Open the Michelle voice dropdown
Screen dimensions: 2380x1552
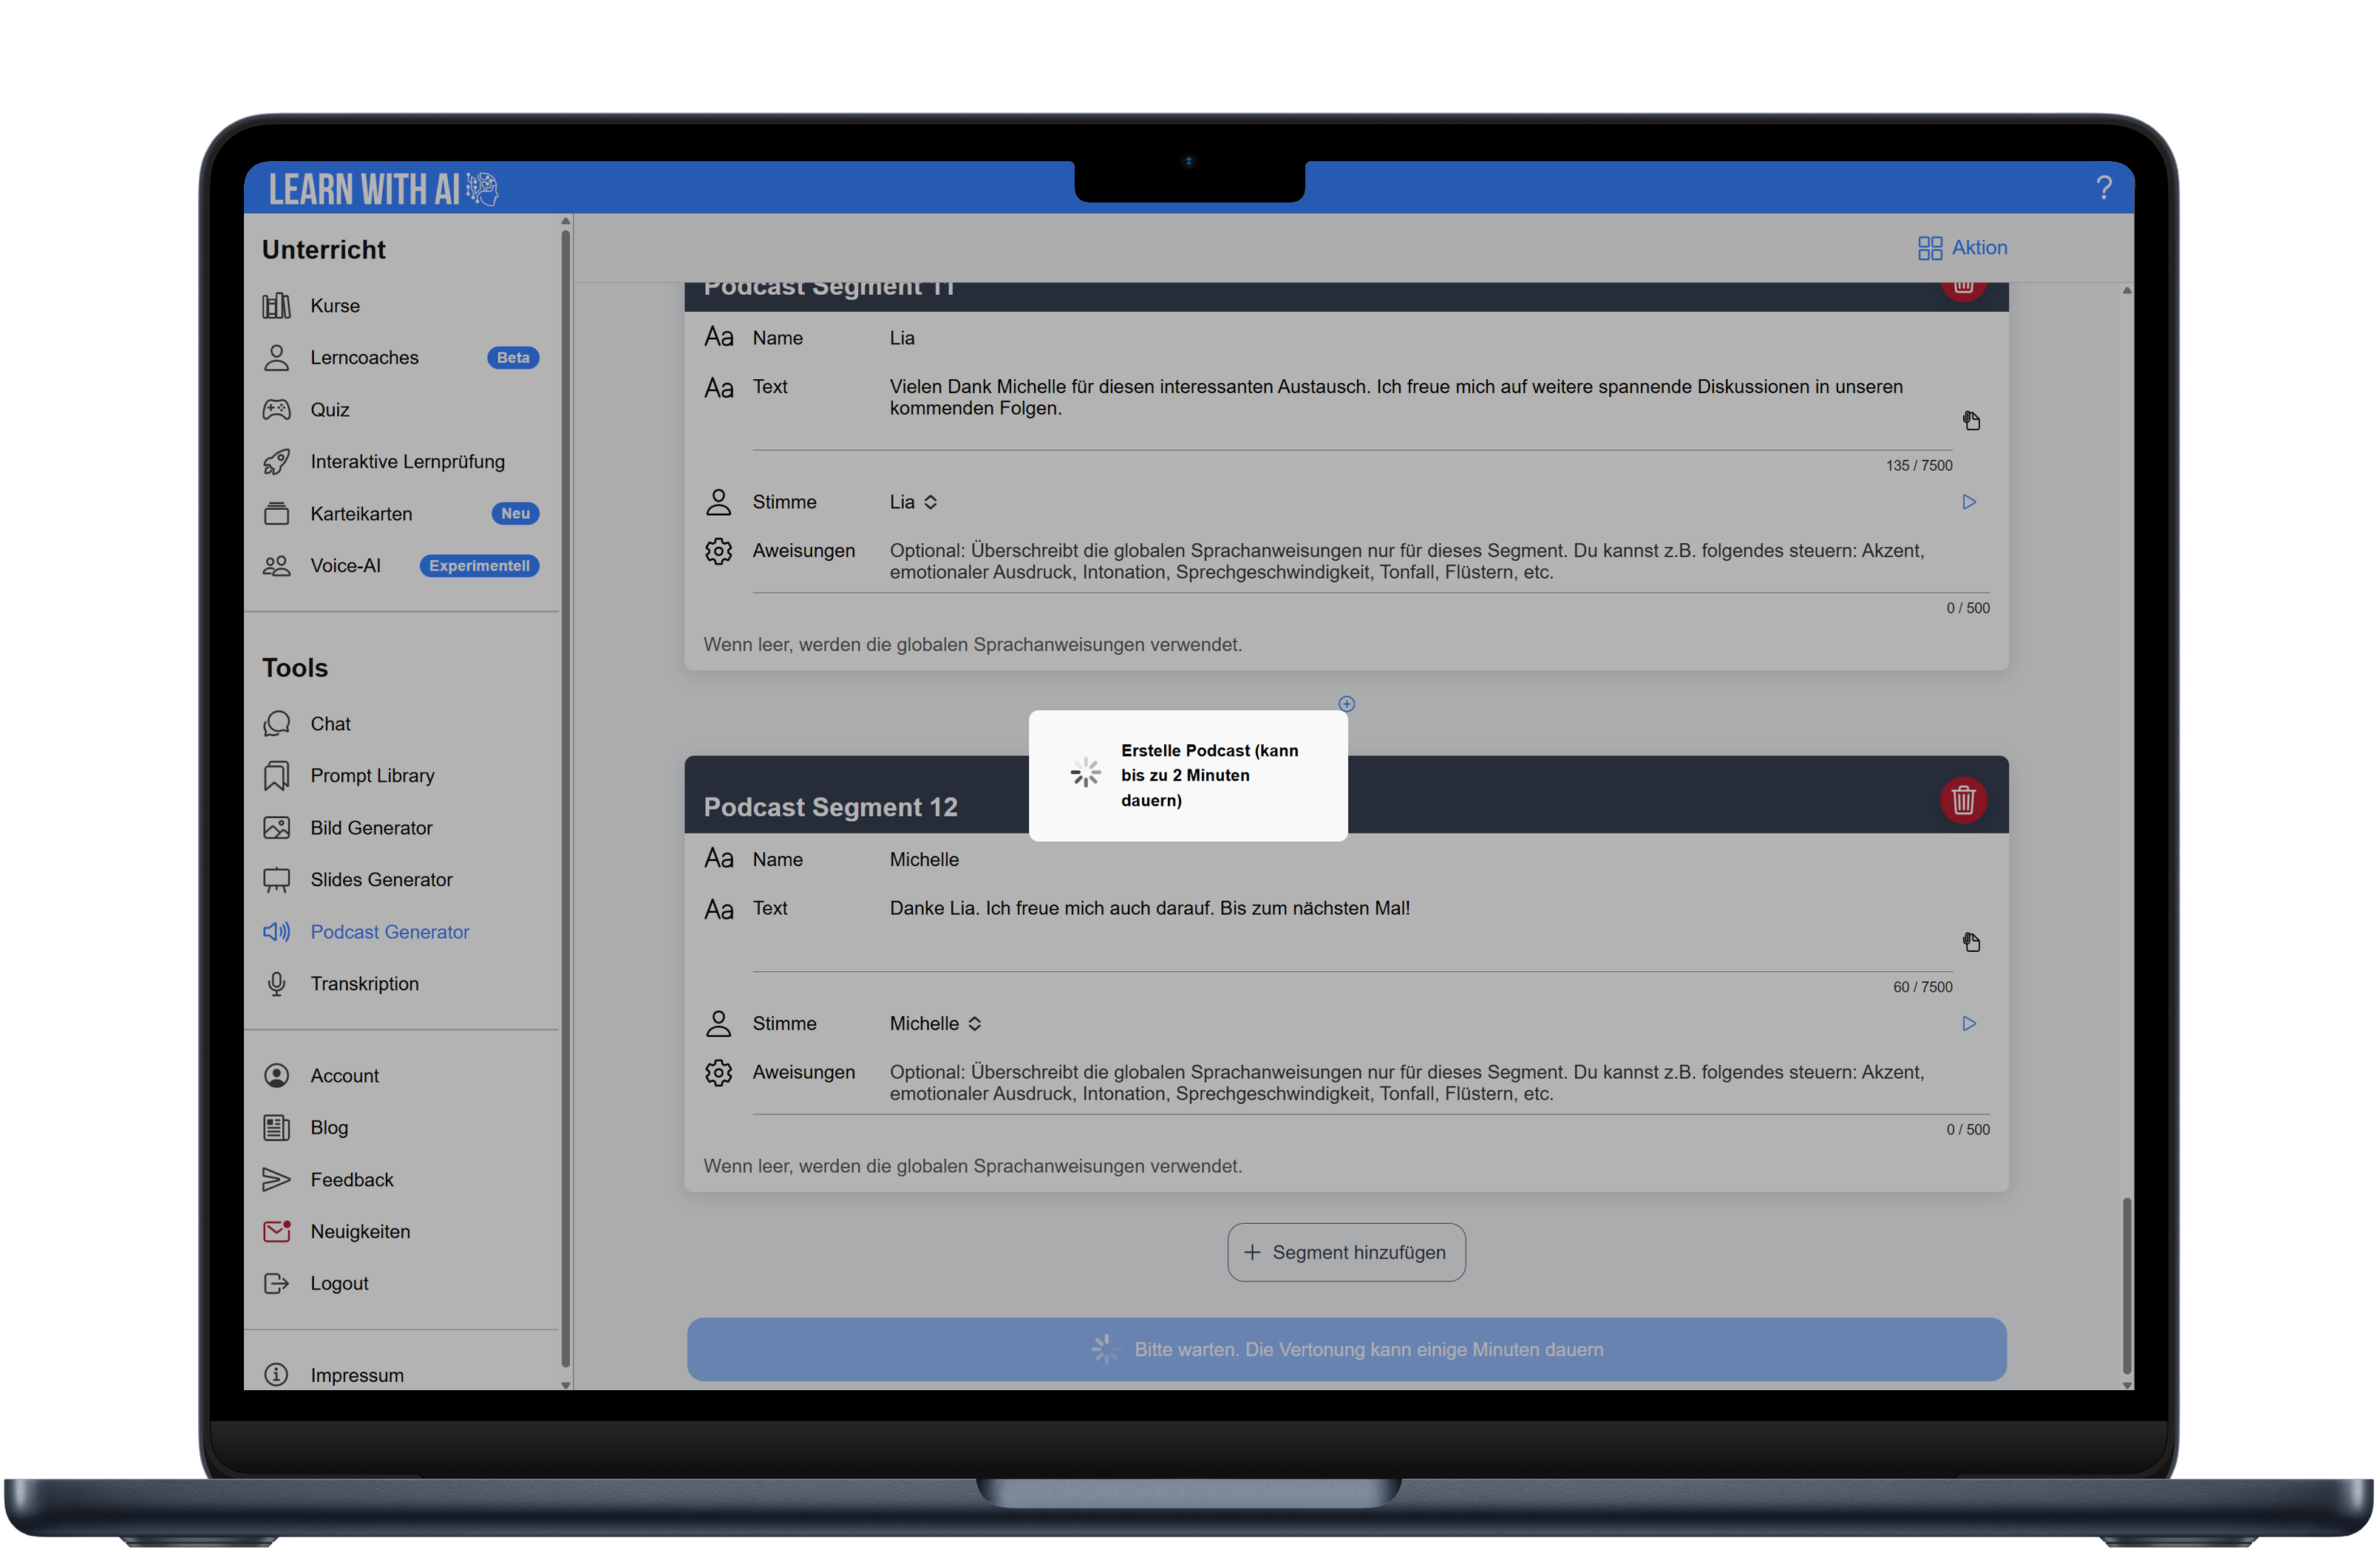tap(935, 1023)
